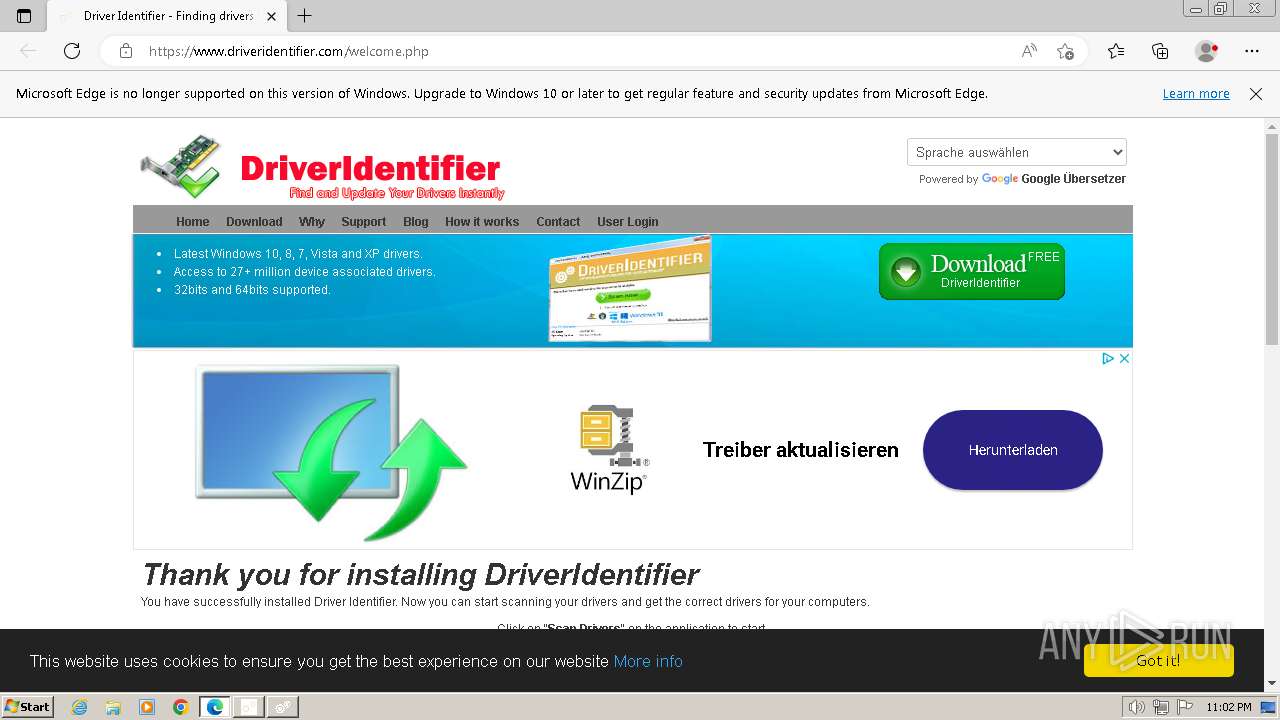Click the DriverIdentifier logo
1280x720 pixels.
(323, 168)
